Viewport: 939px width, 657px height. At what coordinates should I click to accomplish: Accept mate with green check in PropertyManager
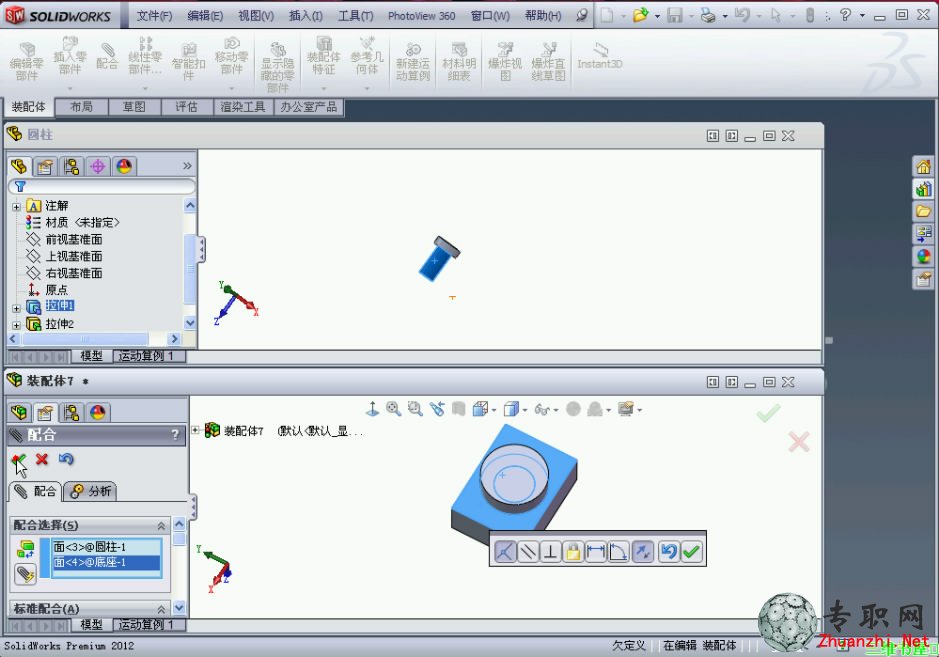coord(19,459)
